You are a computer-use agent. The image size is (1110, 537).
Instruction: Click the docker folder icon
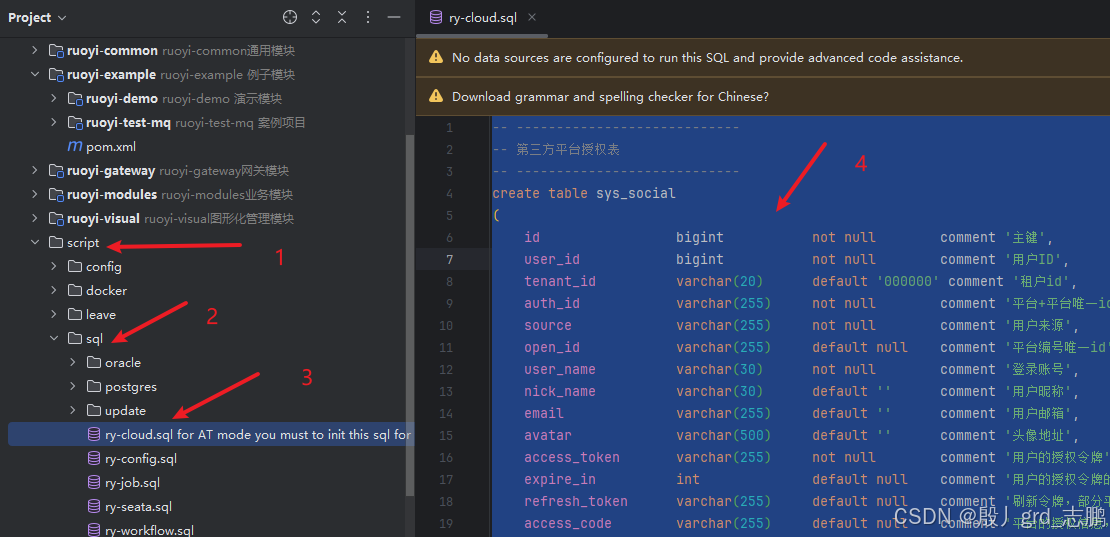(x=75, y=291)
